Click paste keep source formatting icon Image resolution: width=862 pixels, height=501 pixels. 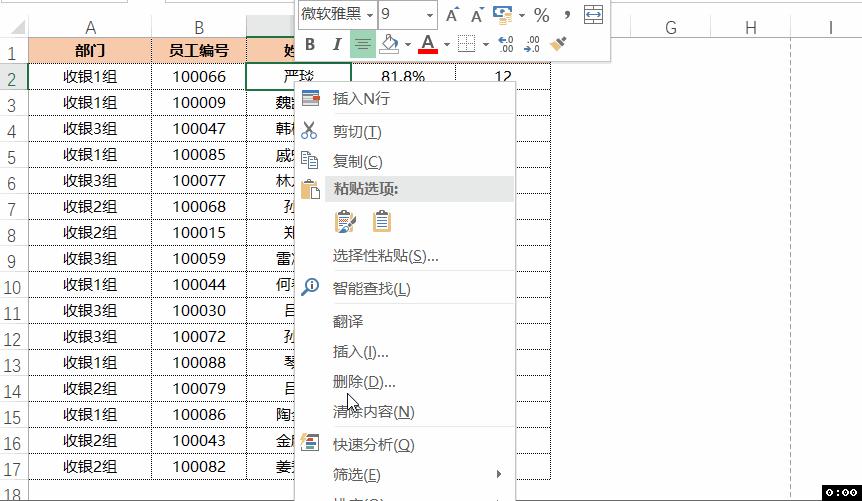(x=345, y=221)
